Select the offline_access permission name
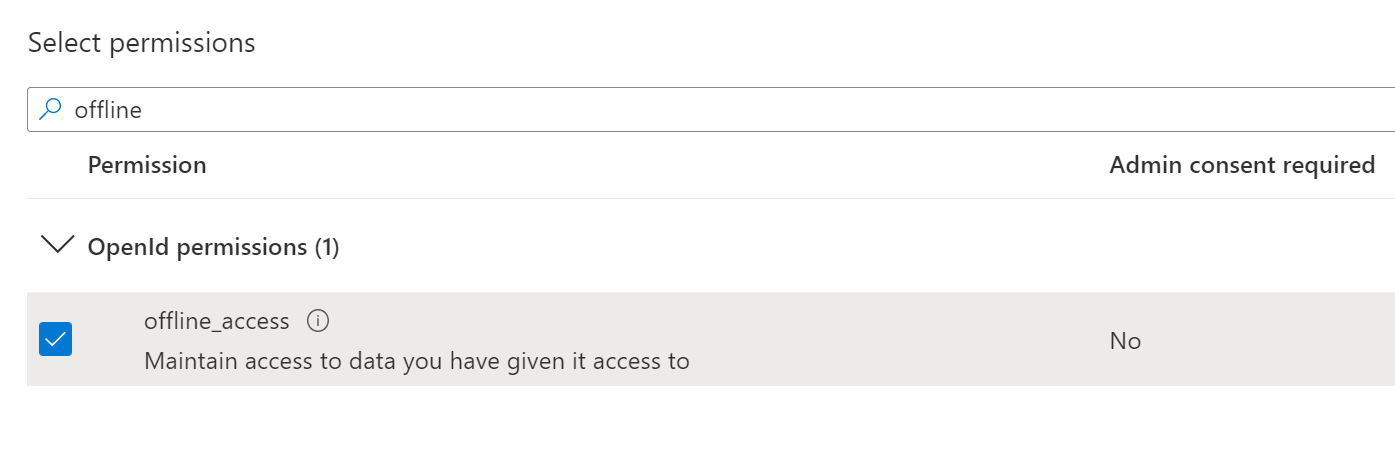Screen dimensions: 1395x458 pyautogui.click(x=217, y=321)
